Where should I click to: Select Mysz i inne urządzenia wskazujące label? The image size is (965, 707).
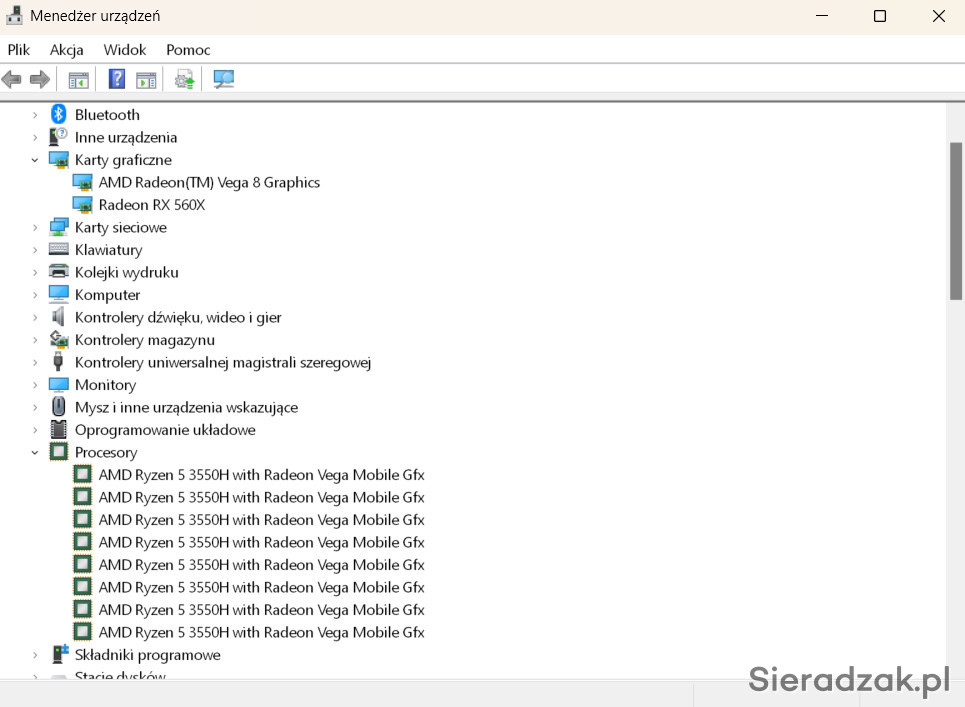coord(186,407)
